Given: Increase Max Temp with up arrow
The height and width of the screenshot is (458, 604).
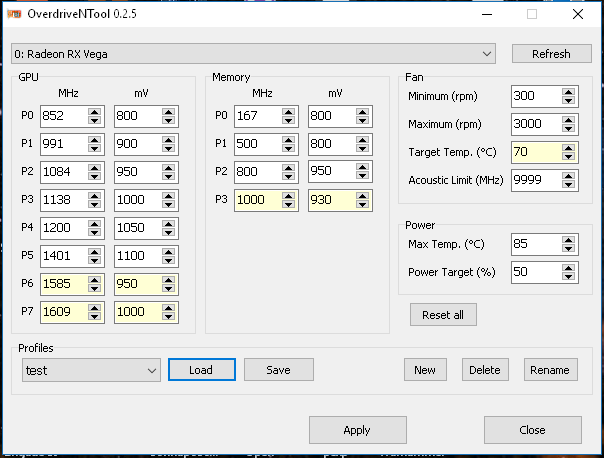Looking at the screenshot, I should click(568, 240).
